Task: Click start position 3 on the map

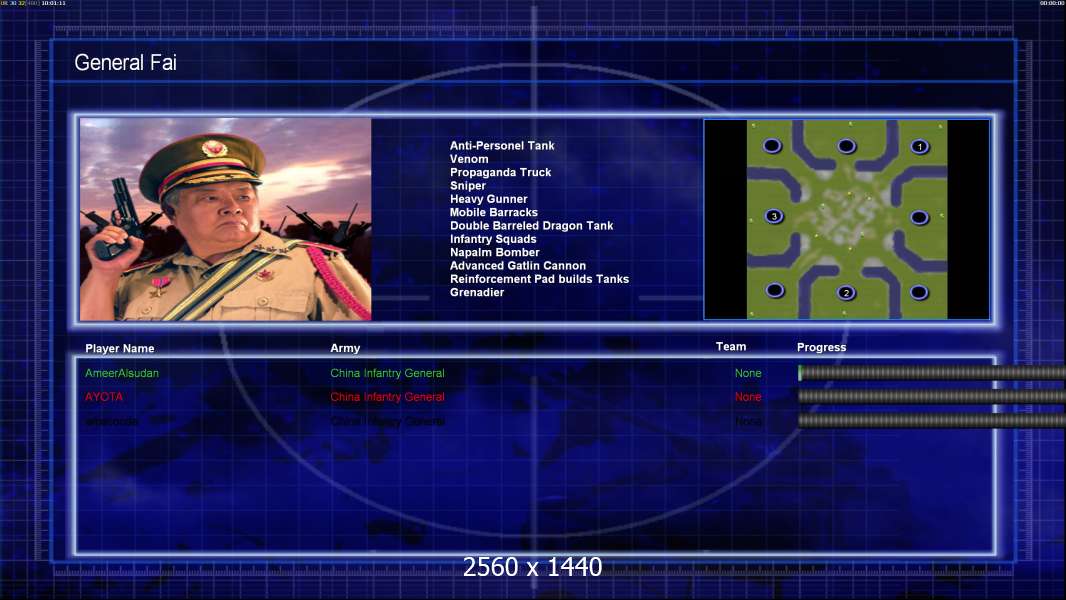Action: [x=774, y=216]
